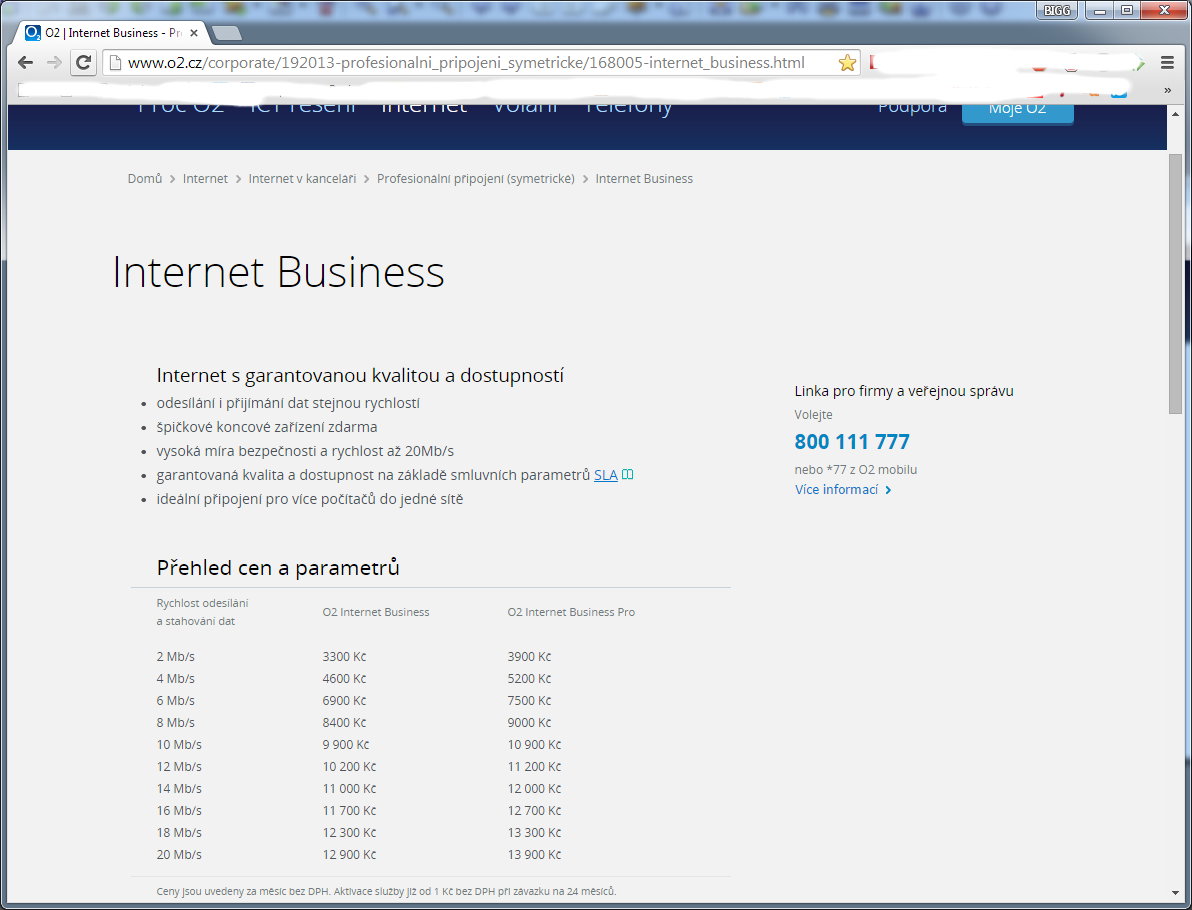Screen dimensions: 1192x910
Task: Open Internet v kanceláři breadcrumb
Action: (302, 179)
